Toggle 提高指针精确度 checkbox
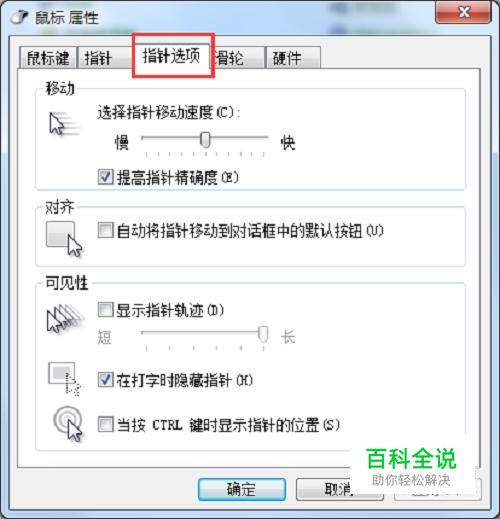The width and height of the screenshot is (500, 519). (106, 177)
